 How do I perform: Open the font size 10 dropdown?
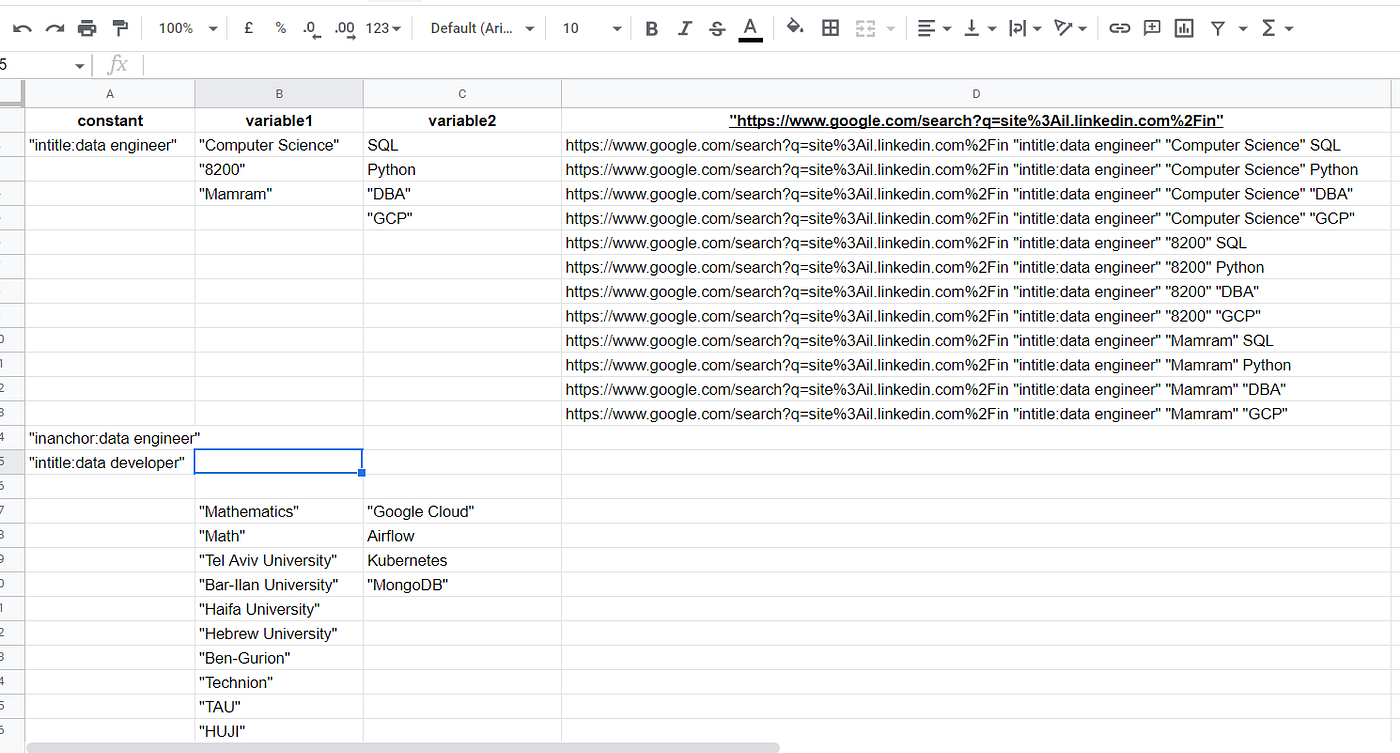point(591,28)
